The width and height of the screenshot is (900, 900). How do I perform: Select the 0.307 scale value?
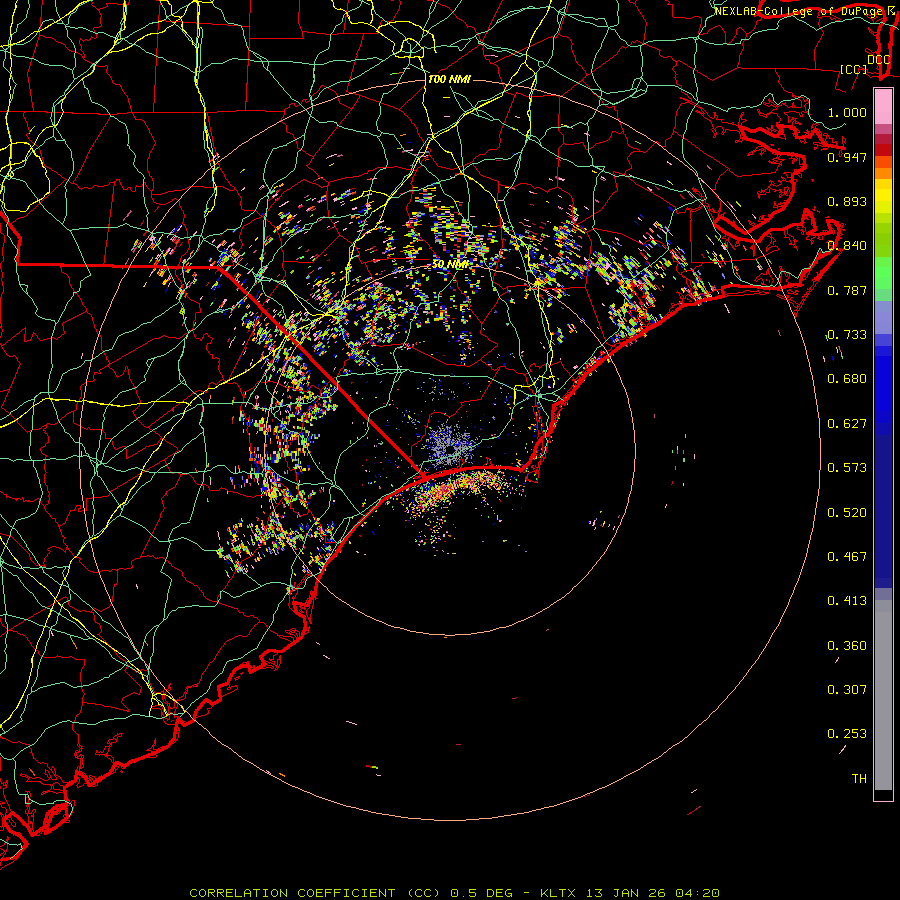(847, 690)
